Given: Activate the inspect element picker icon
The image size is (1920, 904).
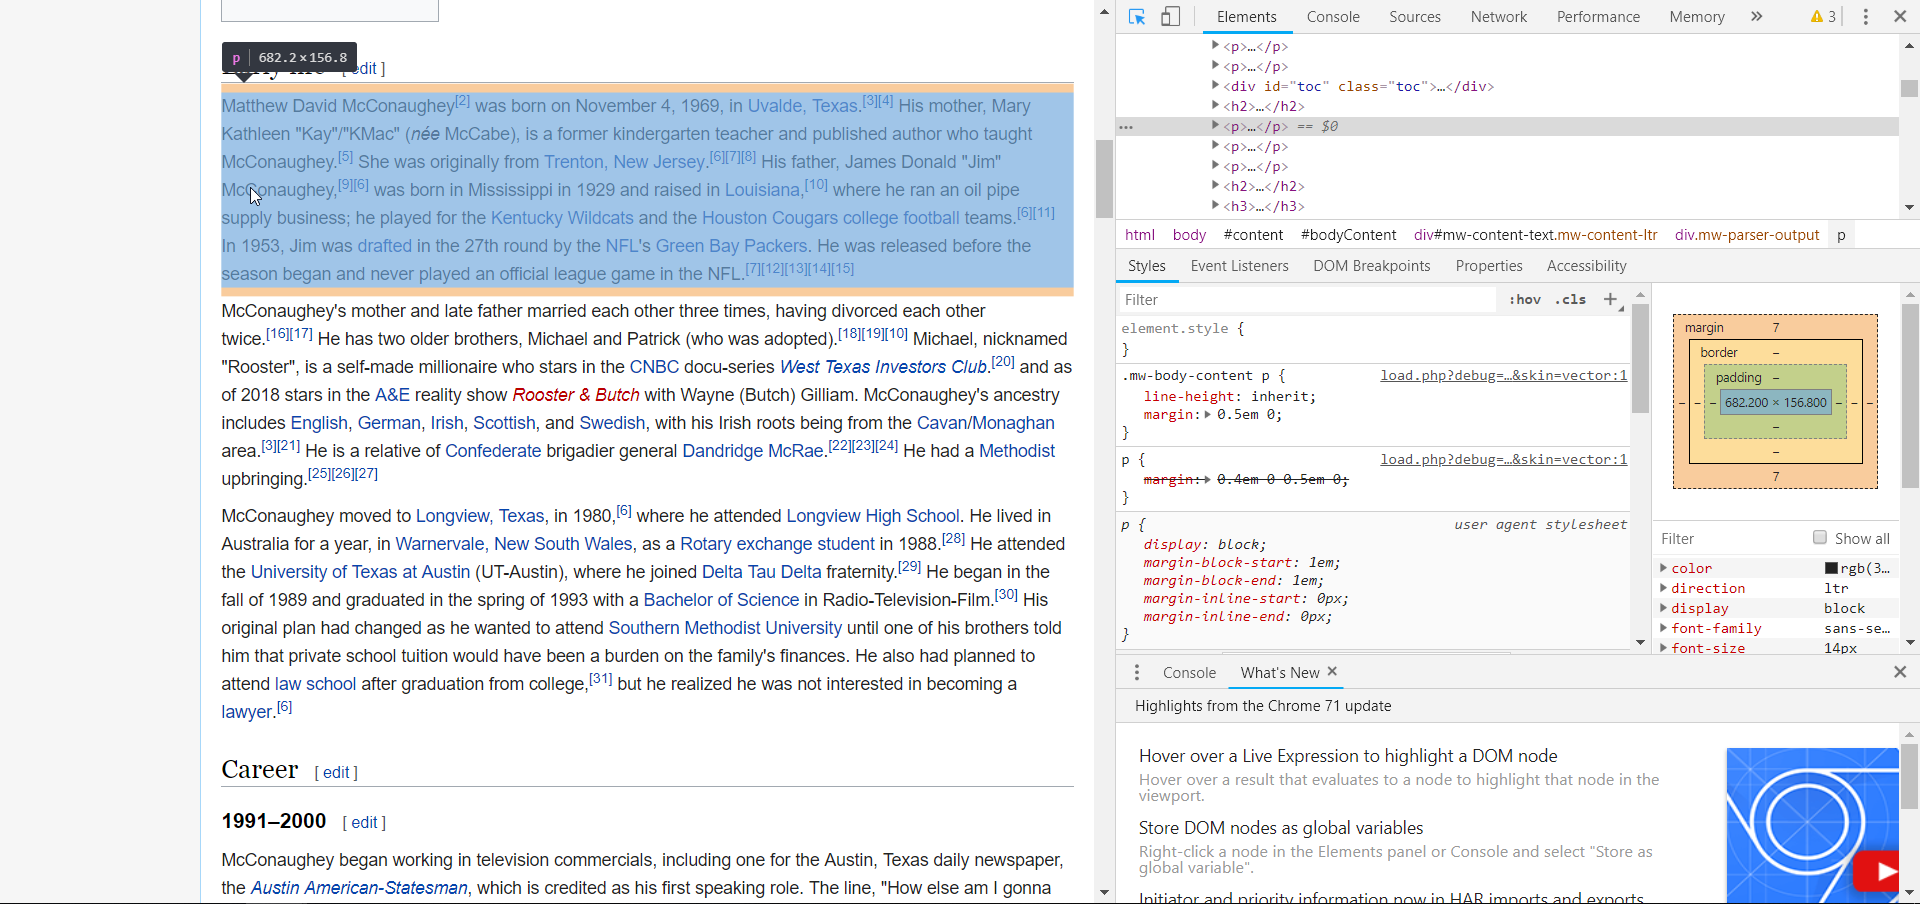Looking at the screenshot, I should click(x=1137, y=17).
